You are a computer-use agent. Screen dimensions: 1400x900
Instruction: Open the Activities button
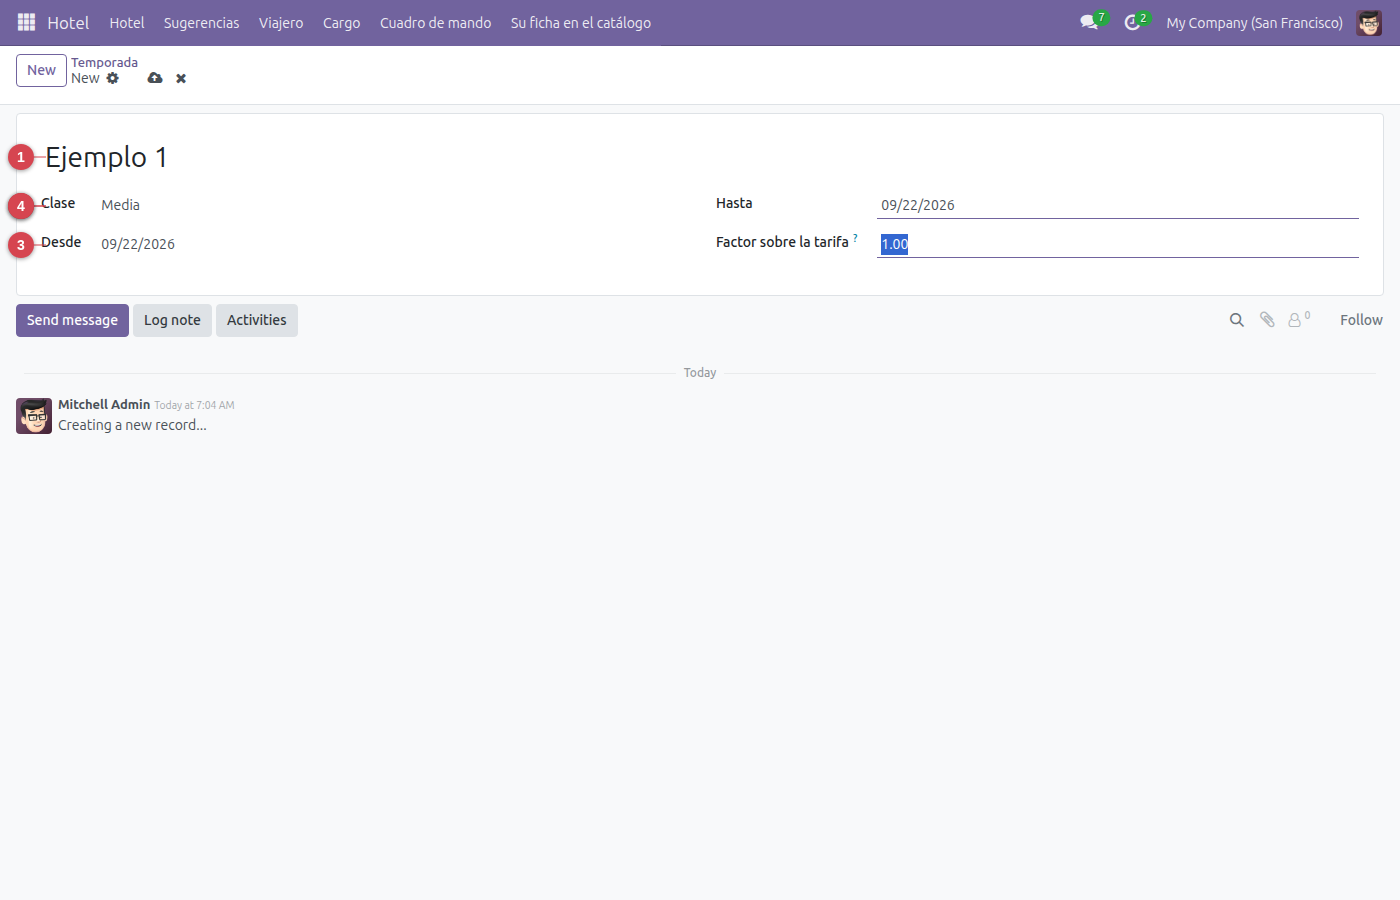pos(257,320)
